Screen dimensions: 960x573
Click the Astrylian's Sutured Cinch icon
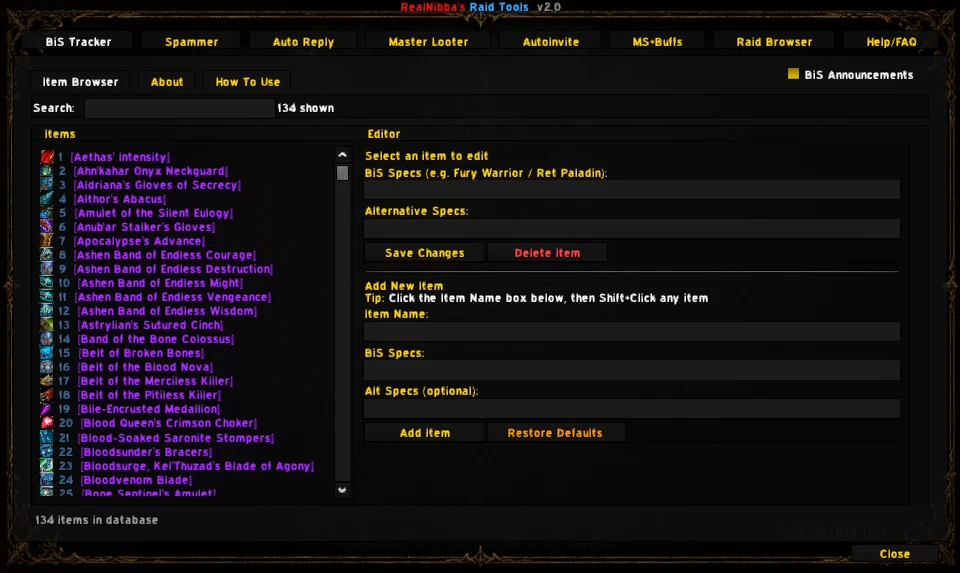pyautogui.click(x=47, y=325)
